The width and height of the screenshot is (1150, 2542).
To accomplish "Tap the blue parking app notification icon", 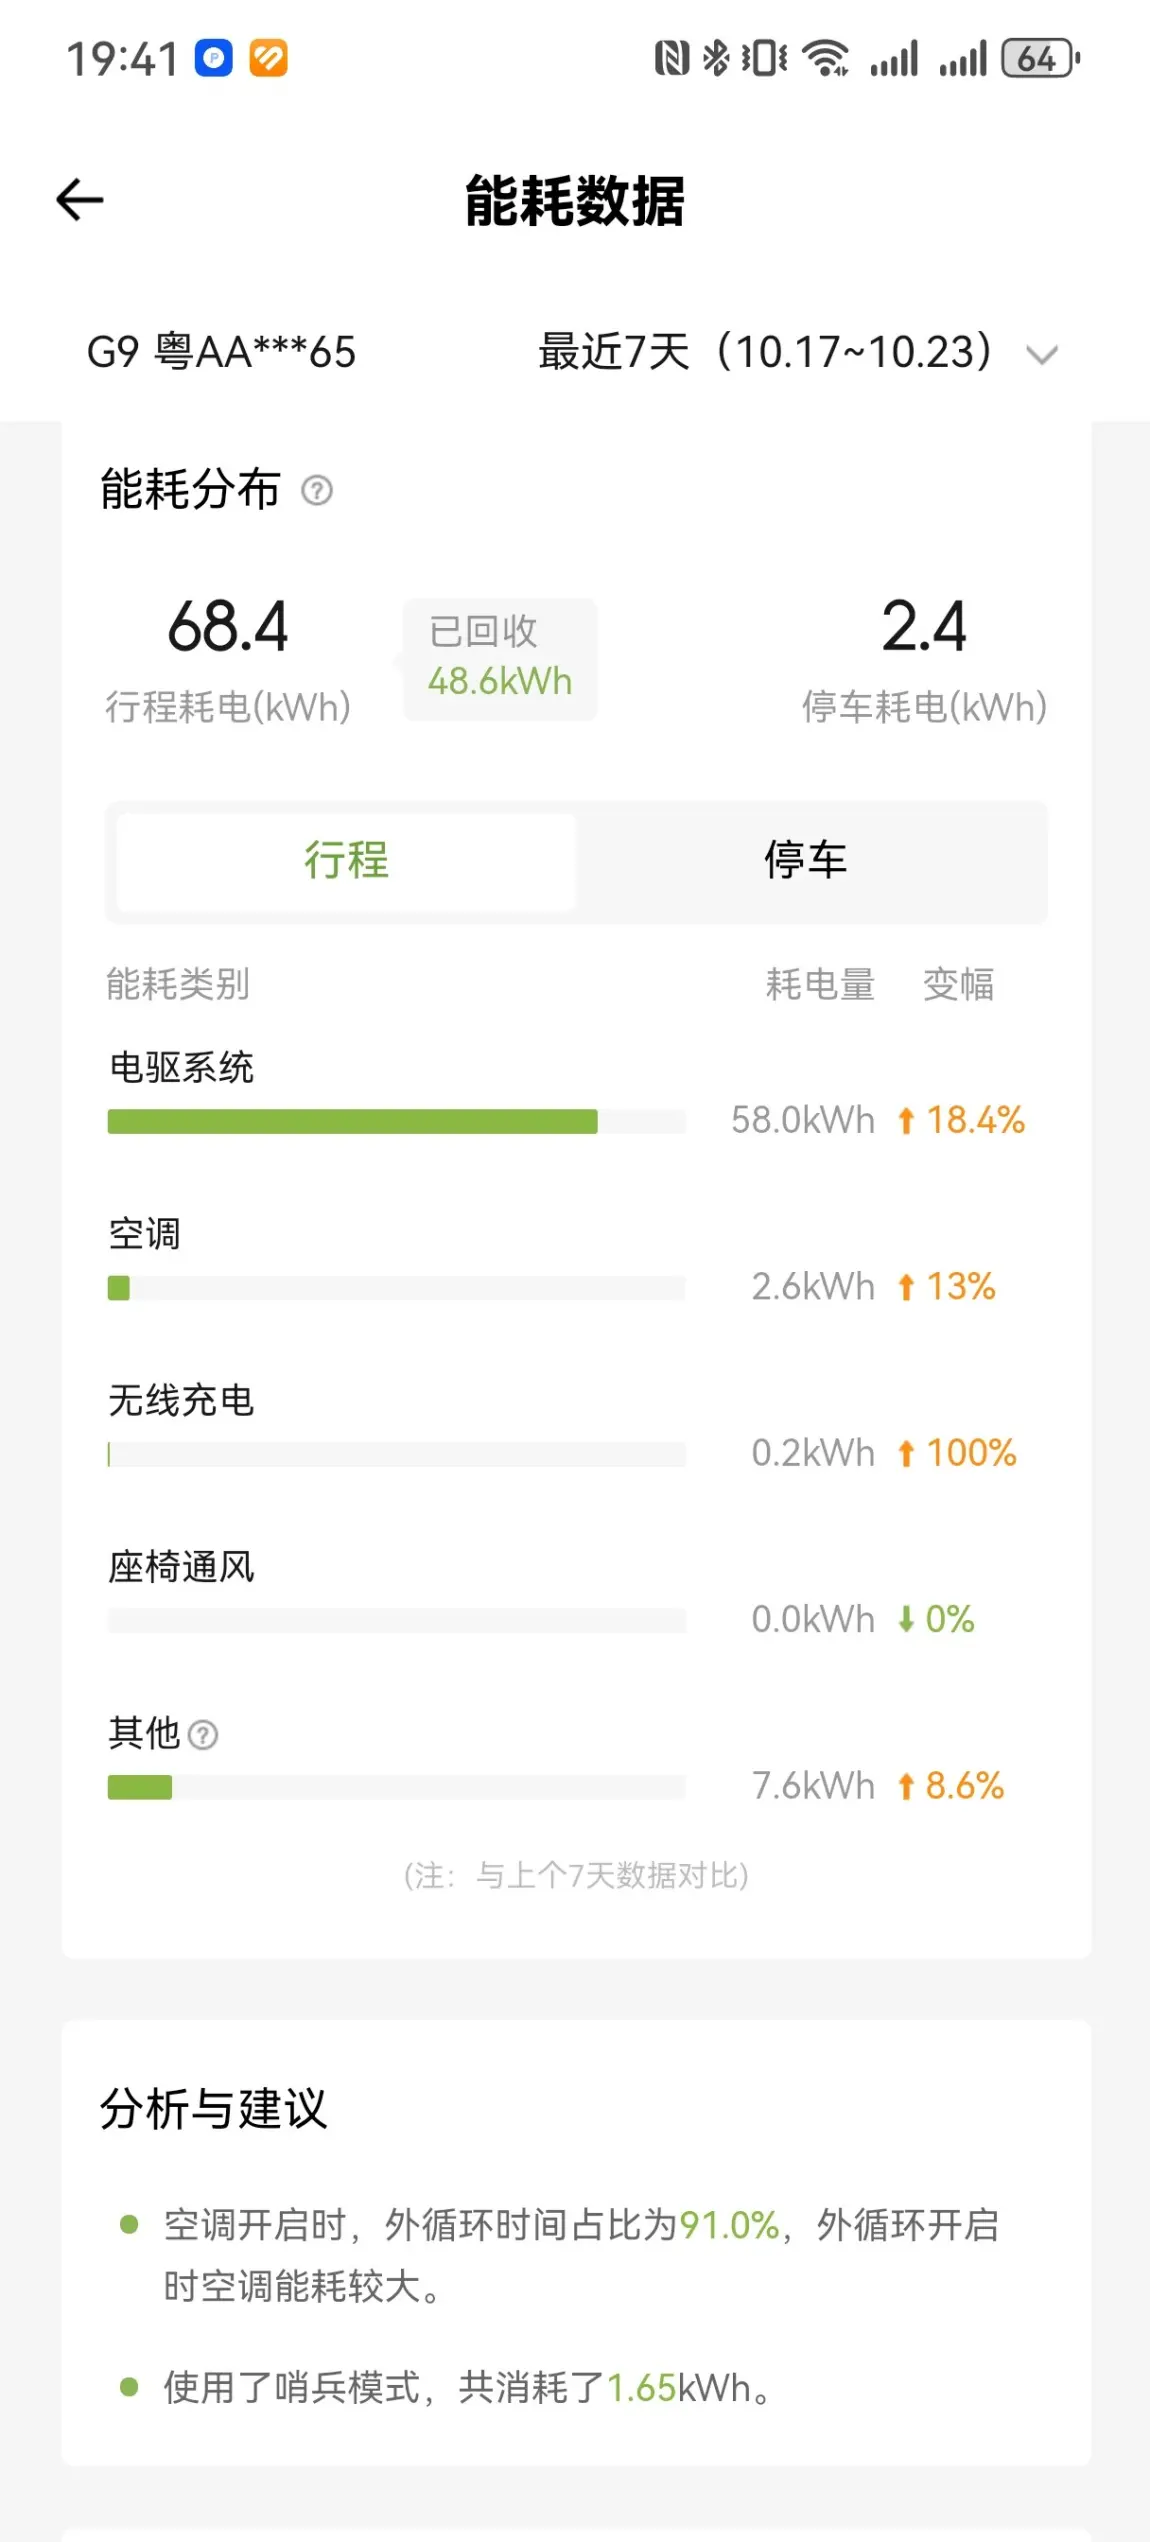I will click(x=214, y=58).
